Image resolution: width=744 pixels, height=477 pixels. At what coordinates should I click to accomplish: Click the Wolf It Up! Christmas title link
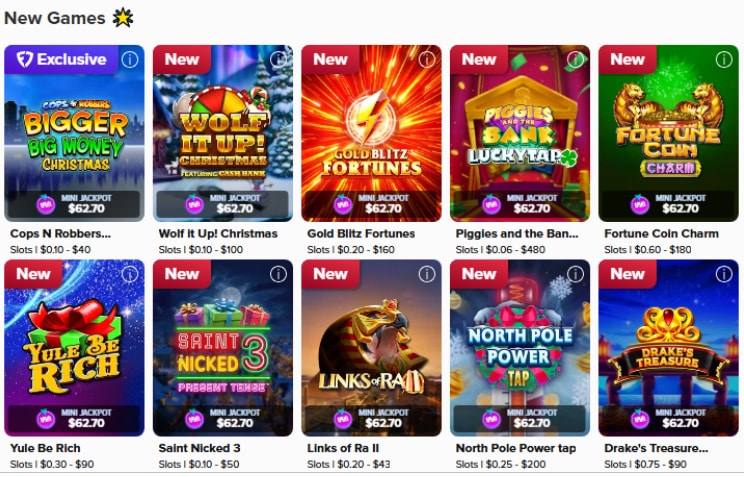pos(218,234)
